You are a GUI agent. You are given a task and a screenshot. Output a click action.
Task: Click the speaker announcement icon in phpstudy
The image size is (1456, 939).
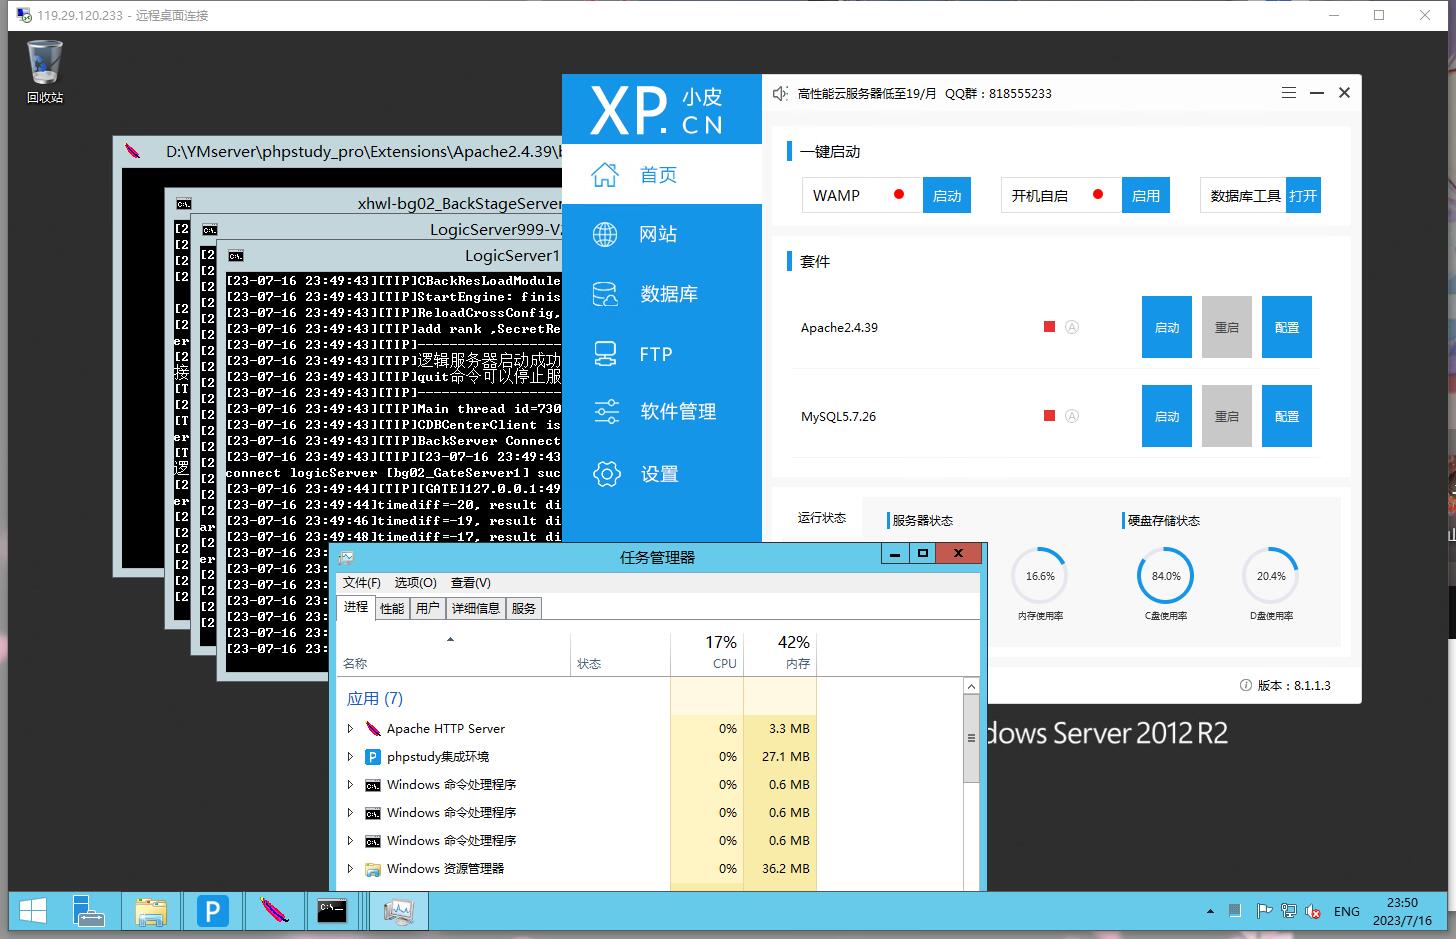click(x=780, y=93)
